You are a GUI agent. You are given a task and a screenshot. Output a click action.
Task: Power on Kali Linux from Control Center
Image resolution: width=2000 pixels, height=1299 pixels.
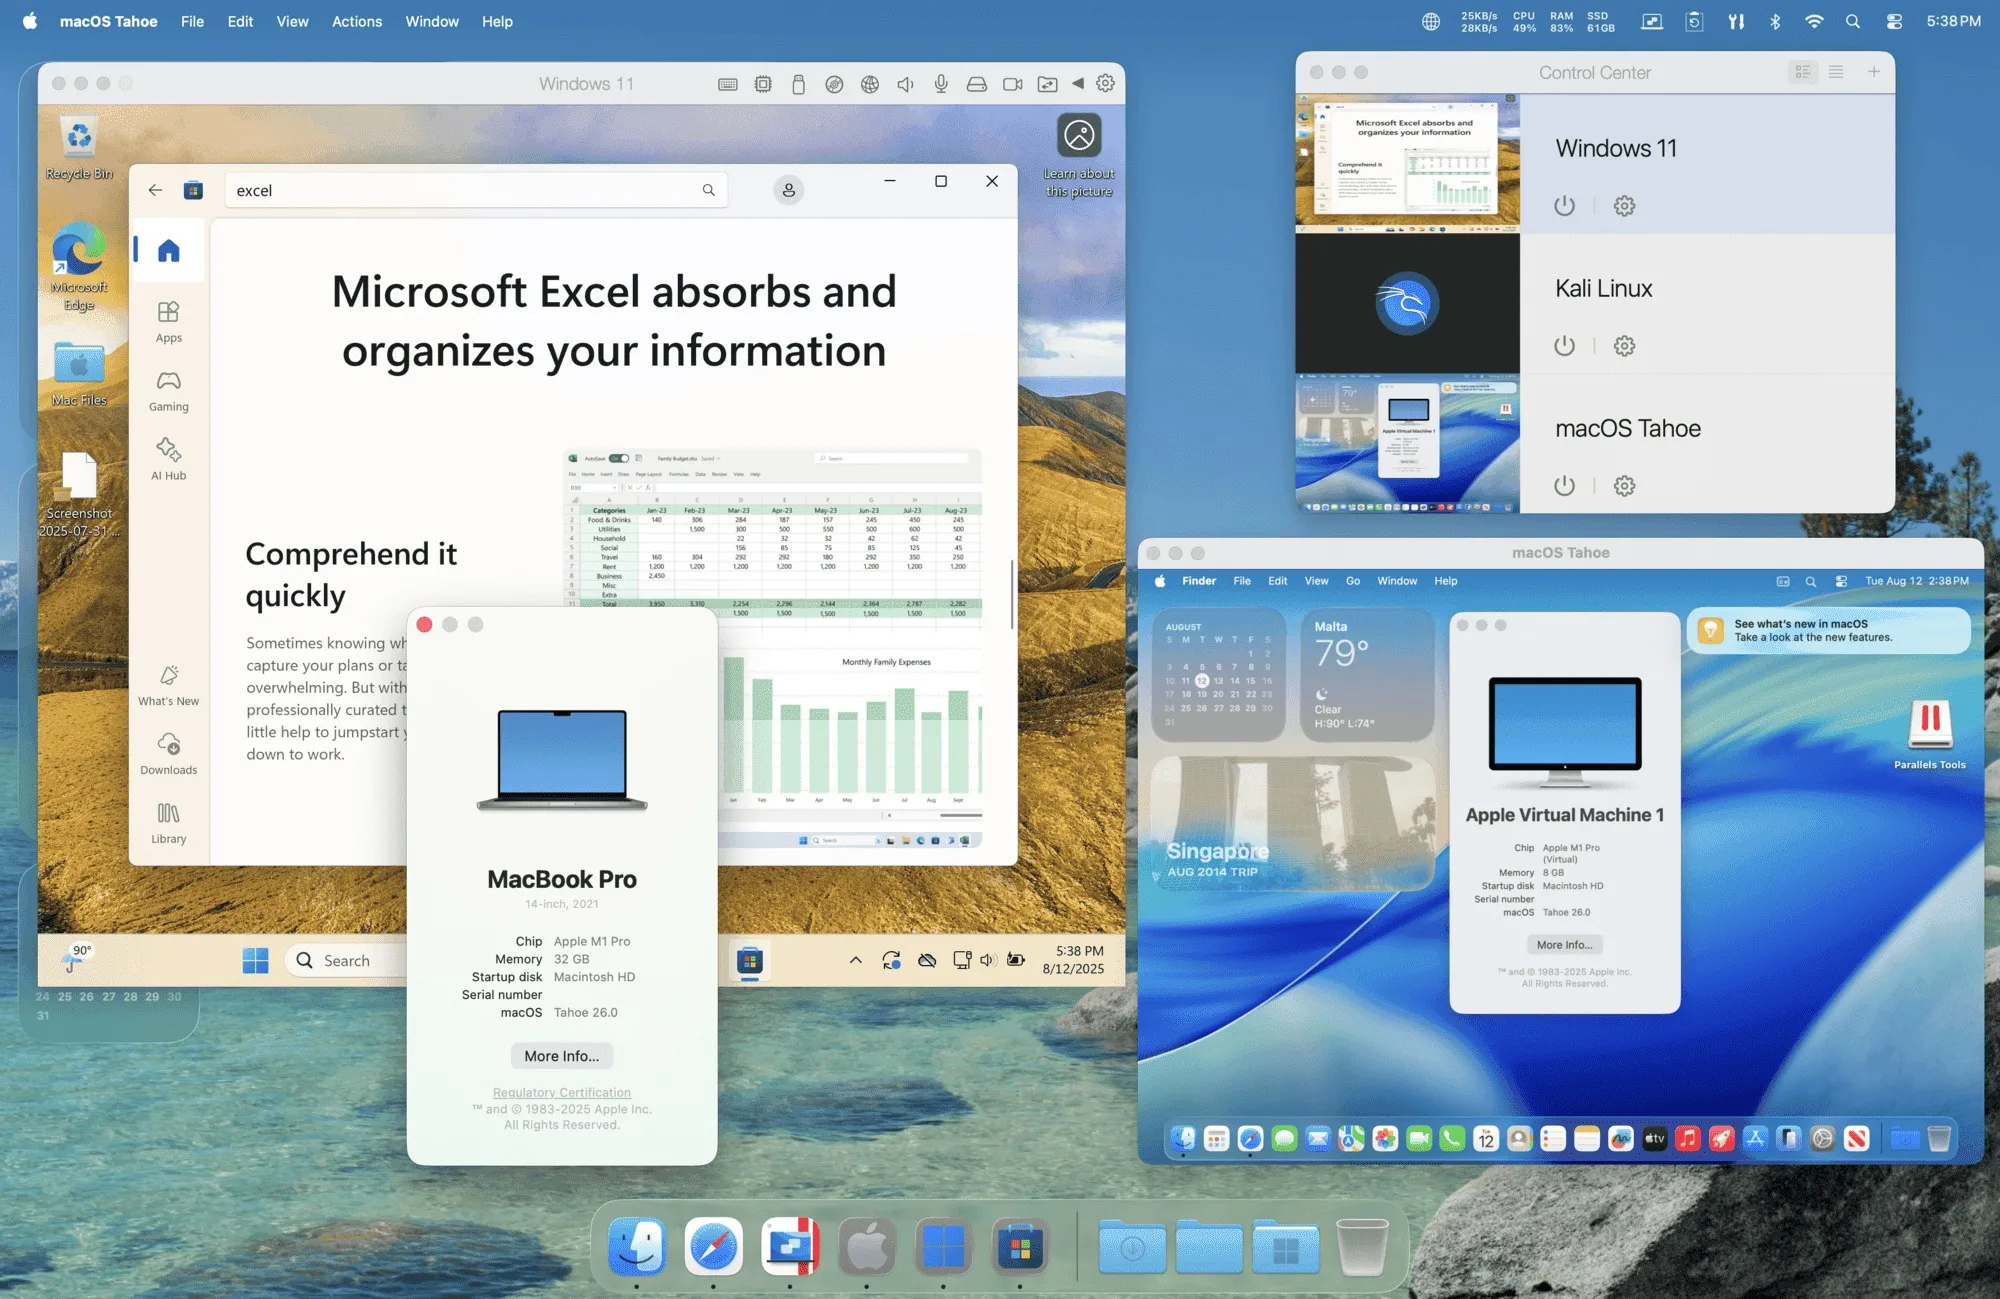[x=1564, y=345]
